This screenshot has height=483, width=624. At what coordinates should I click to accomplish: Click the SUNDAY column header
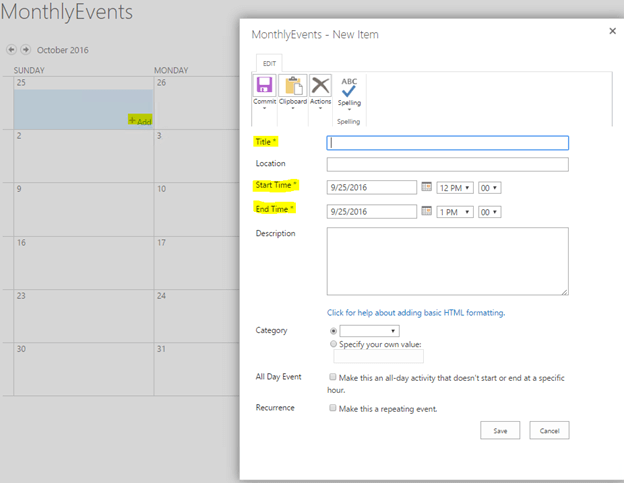pyautogui.click(x=29, y=70)
